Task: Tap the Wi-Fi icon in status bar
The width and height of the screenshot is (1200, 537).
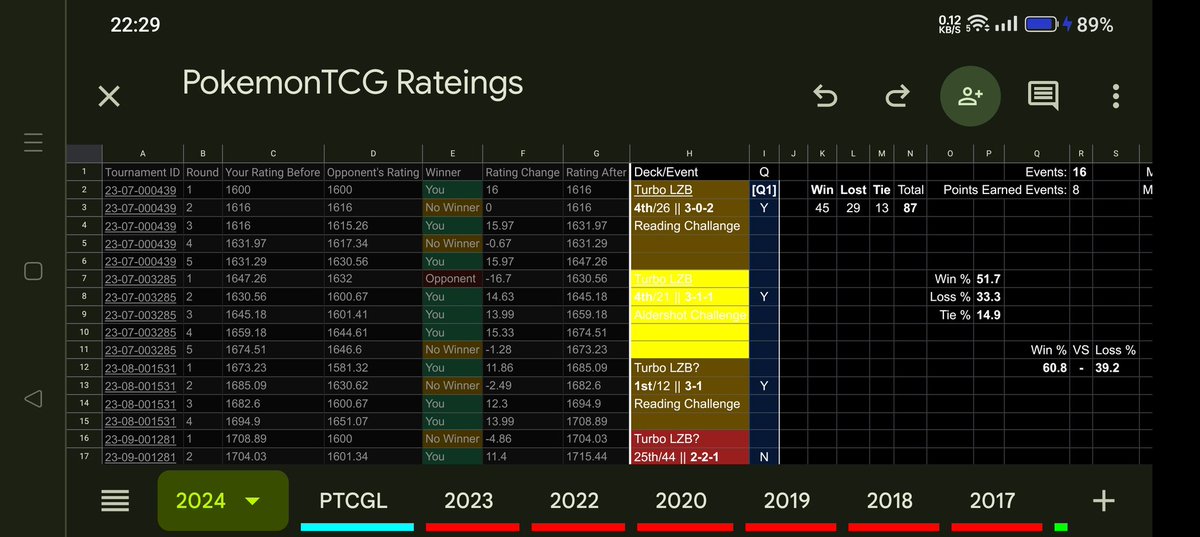Action: pos(978,25)
